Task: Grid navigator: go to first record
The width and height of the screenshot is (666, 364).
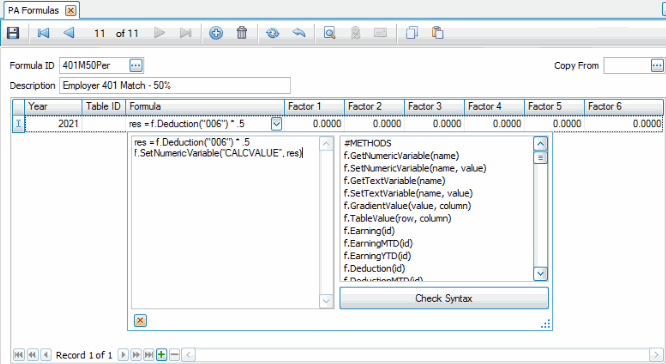Action: pos(19,354)
